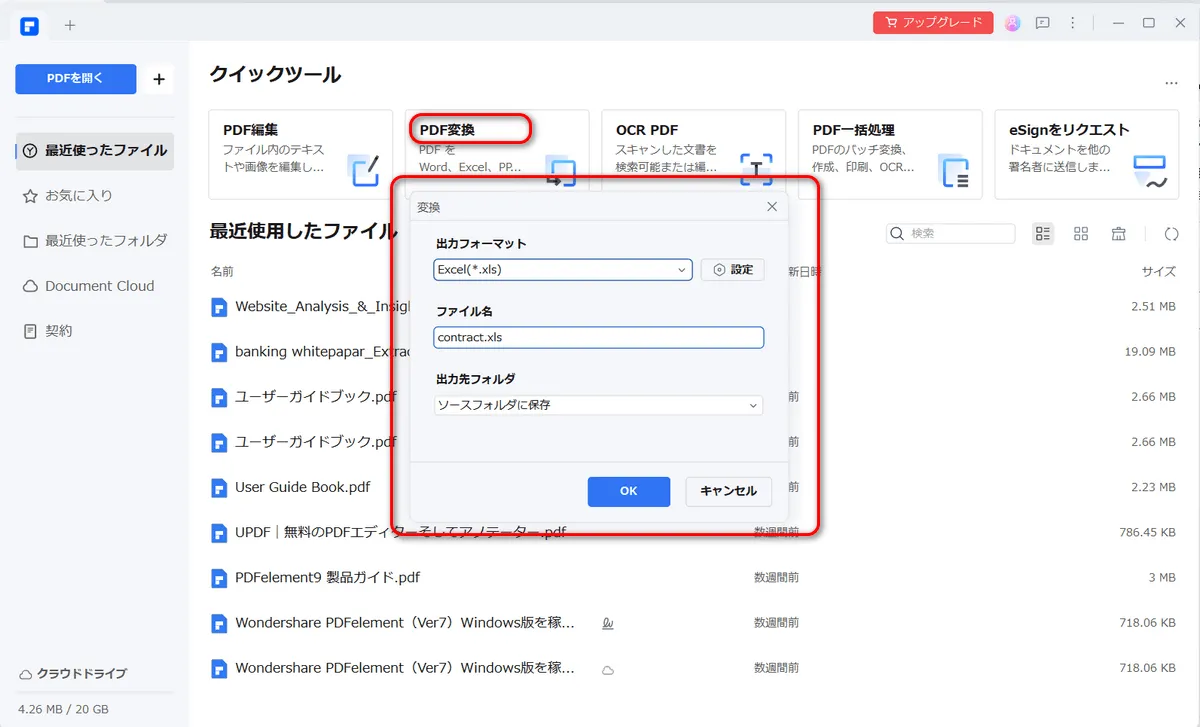
Task: Click the 4.26 MB / 20 GB storage text
Action: (x=63, y=709)
